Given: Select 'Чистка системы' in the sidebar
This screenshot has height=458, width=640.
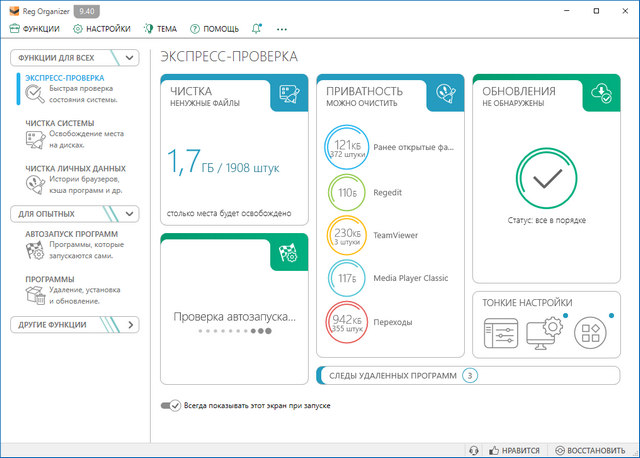Looking at the screenshot, I should point(62,124).
